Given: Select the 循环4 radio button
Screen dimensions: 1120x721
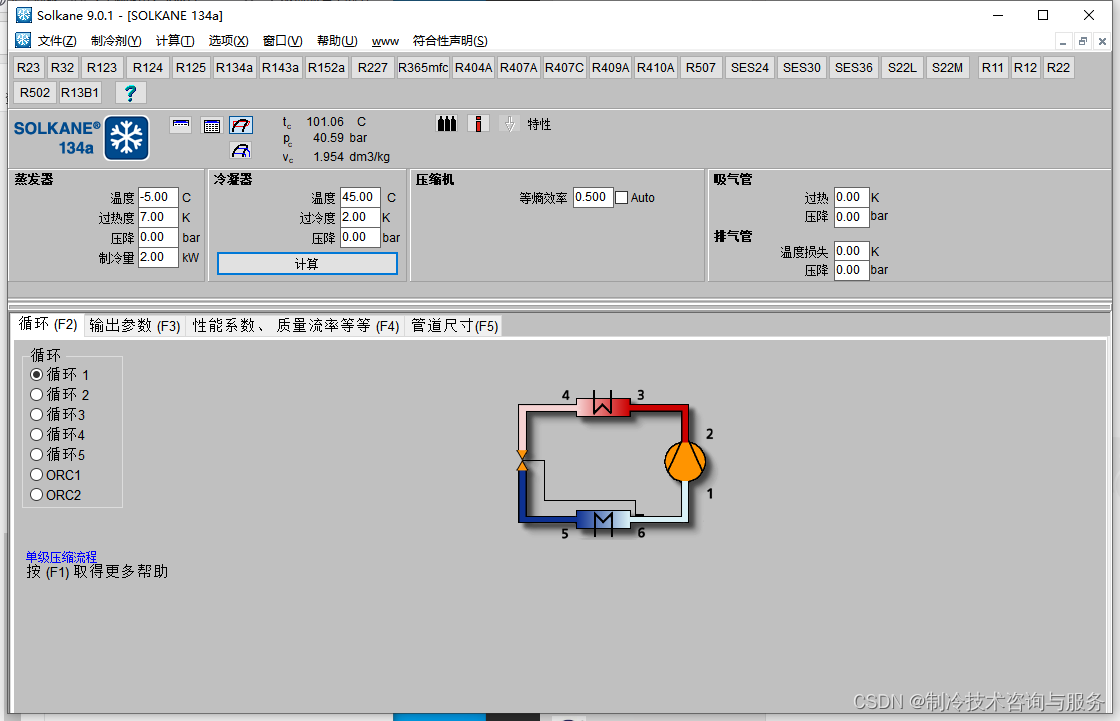Looking at the screenshot, I should point(36,434).
